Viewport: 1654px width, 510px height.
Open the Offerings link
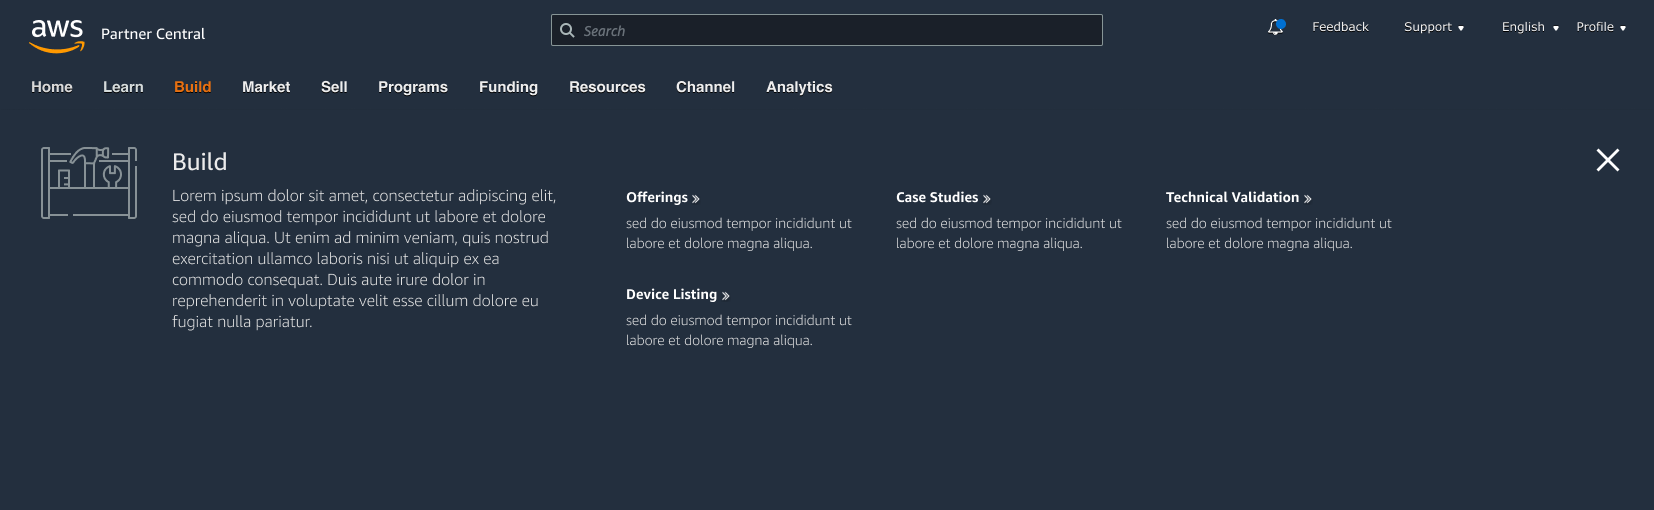tap(657, 198)
